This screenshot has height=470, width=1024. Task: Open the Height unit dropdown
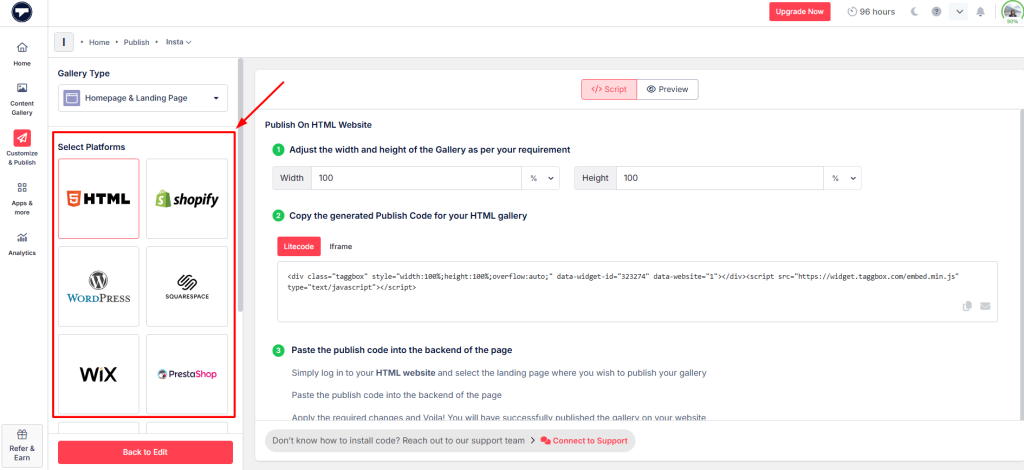point(843,178)
